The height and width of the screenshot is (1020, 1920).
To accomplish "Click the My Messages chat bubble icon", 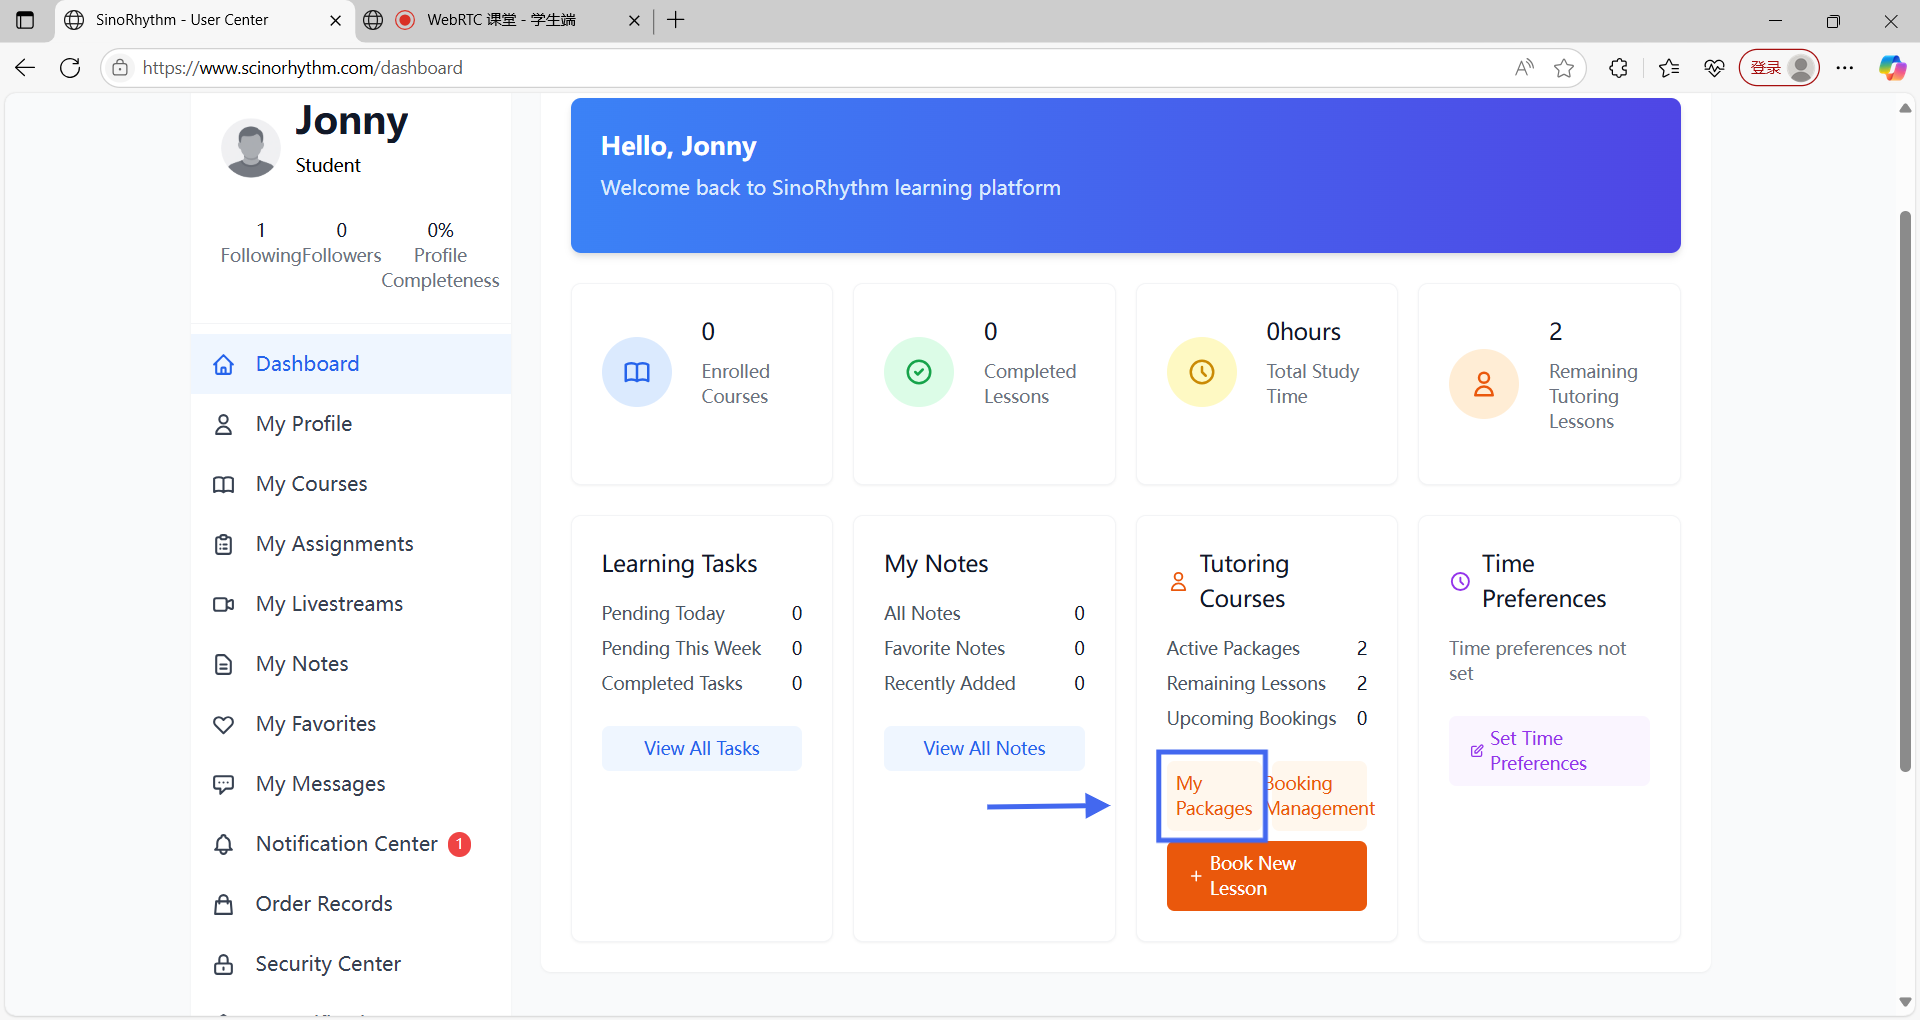I will 224,784.
